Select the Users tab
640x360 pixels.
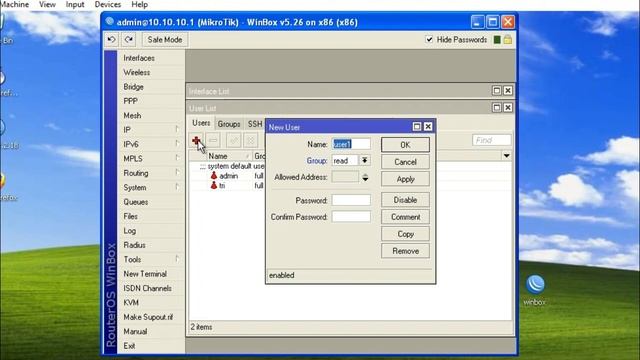click(x=201, y=123)
